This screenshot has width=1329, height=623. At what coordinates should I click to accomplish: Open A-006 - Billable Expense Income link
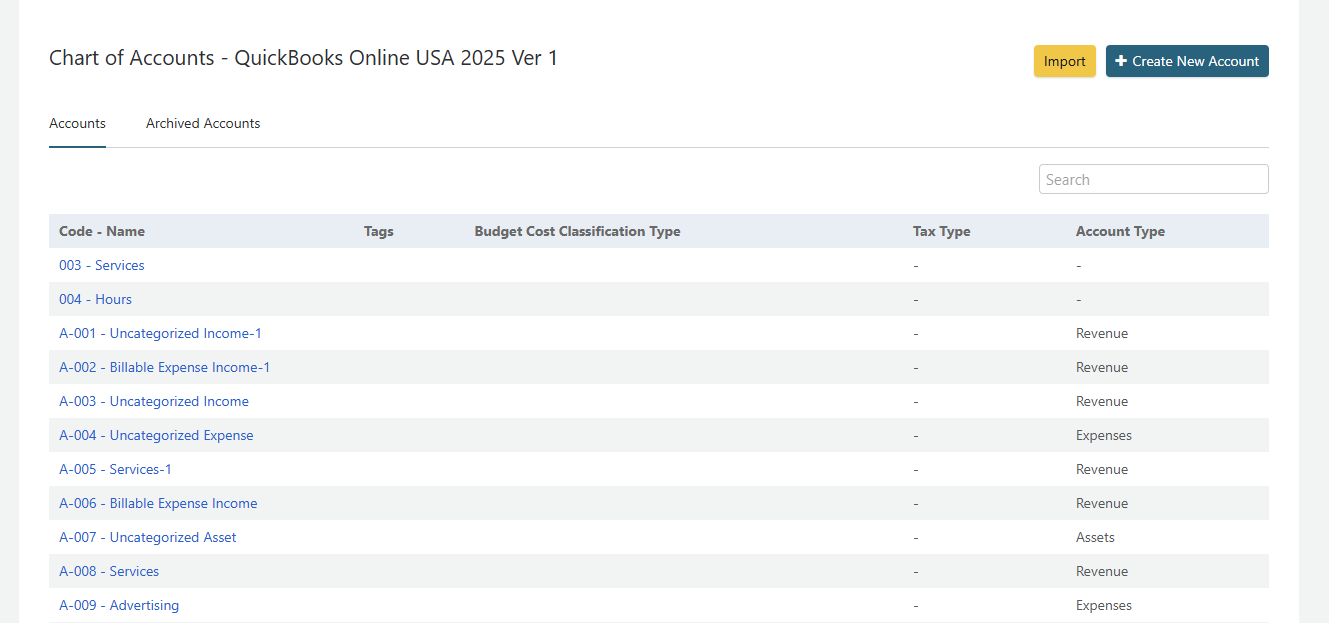pos(158,503)
